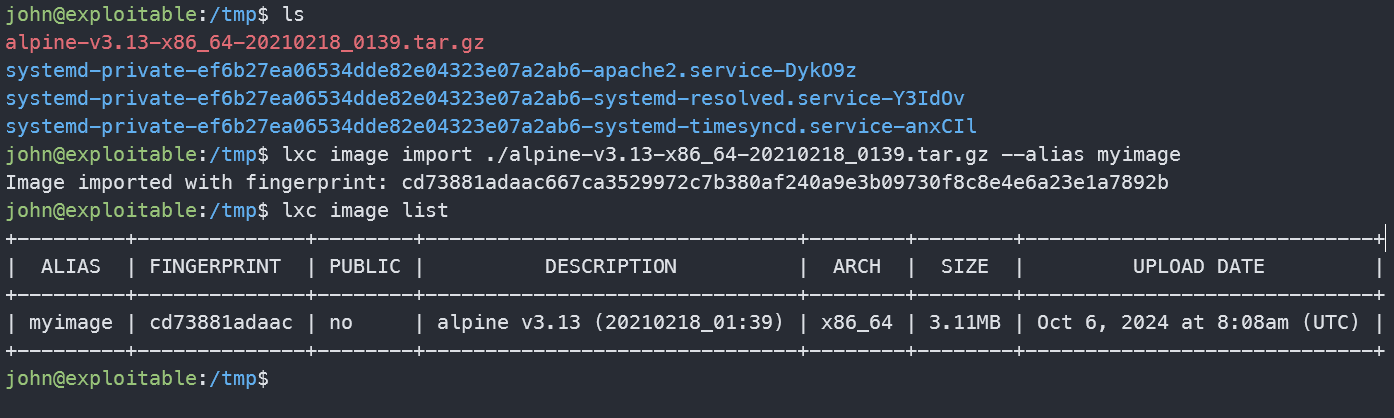
Task: Select the SIZE column header
Action: [965, 267]
